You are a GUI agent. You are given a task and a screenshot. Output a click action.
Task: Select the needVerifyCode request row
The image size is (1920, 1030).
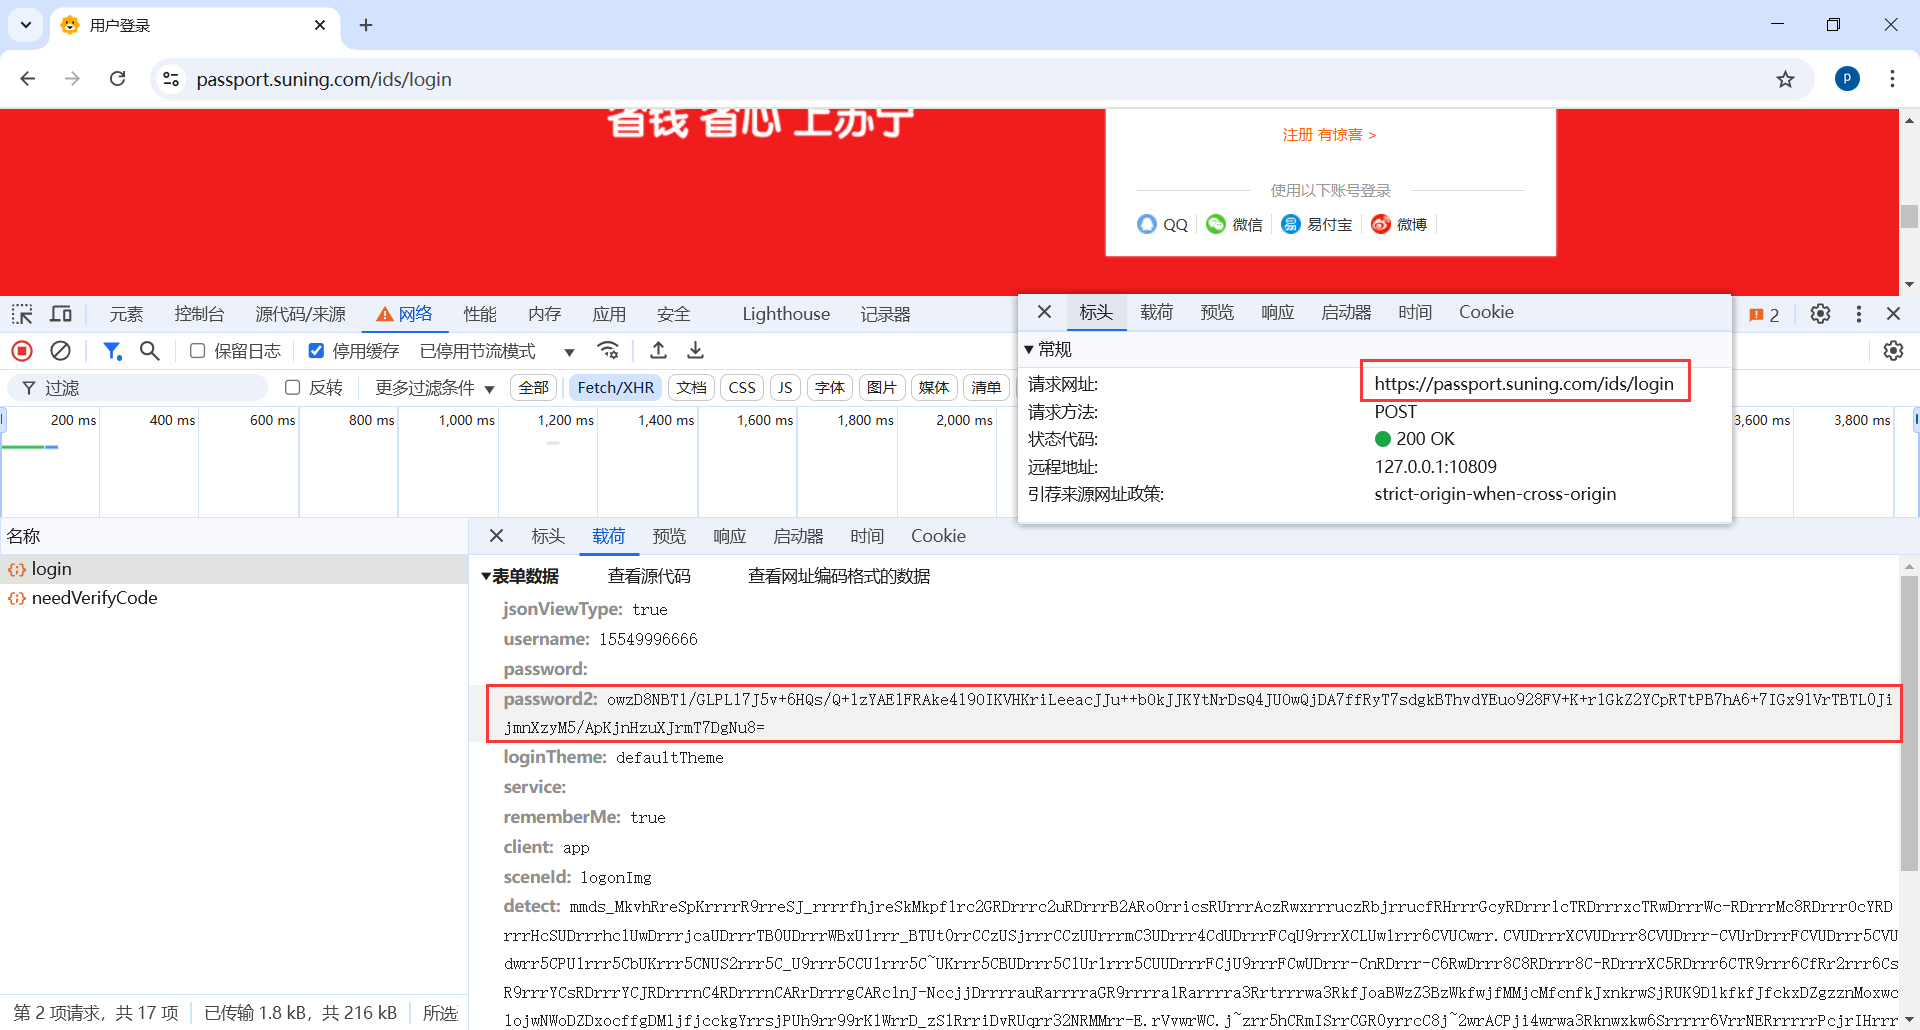point(234,598)
